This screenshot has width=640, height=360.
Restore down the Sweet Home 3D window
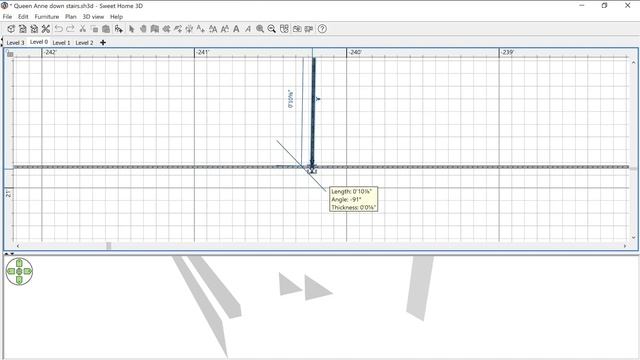[x=604, y=6]
